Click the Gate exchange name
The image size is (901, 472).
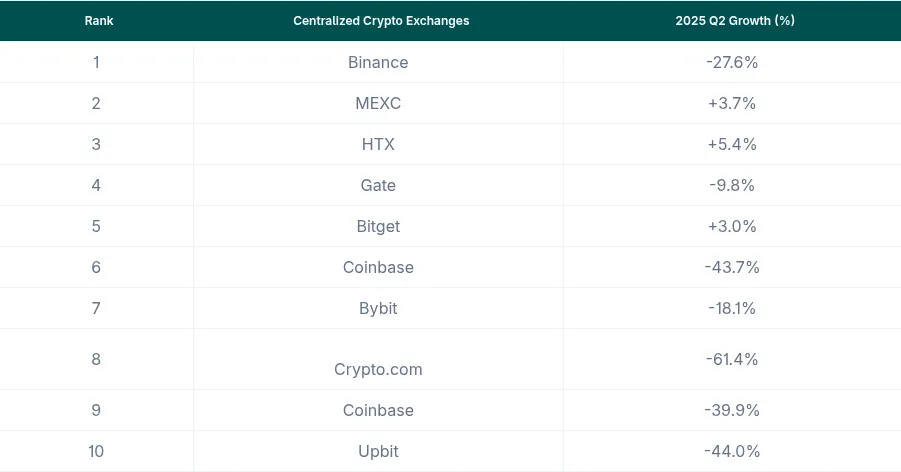[x=378, y=185]
